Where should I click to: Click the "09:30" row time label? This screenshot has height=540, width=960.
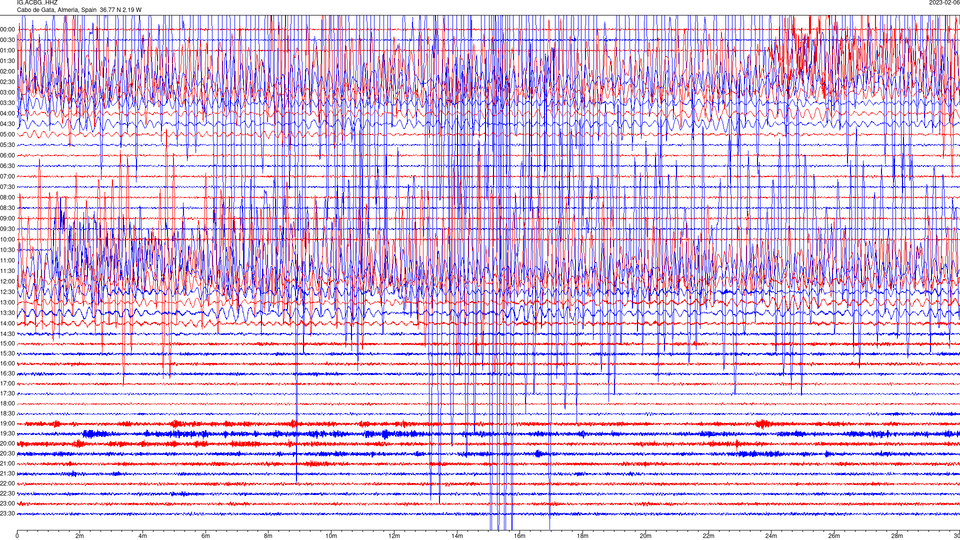[x=7, y=229]
